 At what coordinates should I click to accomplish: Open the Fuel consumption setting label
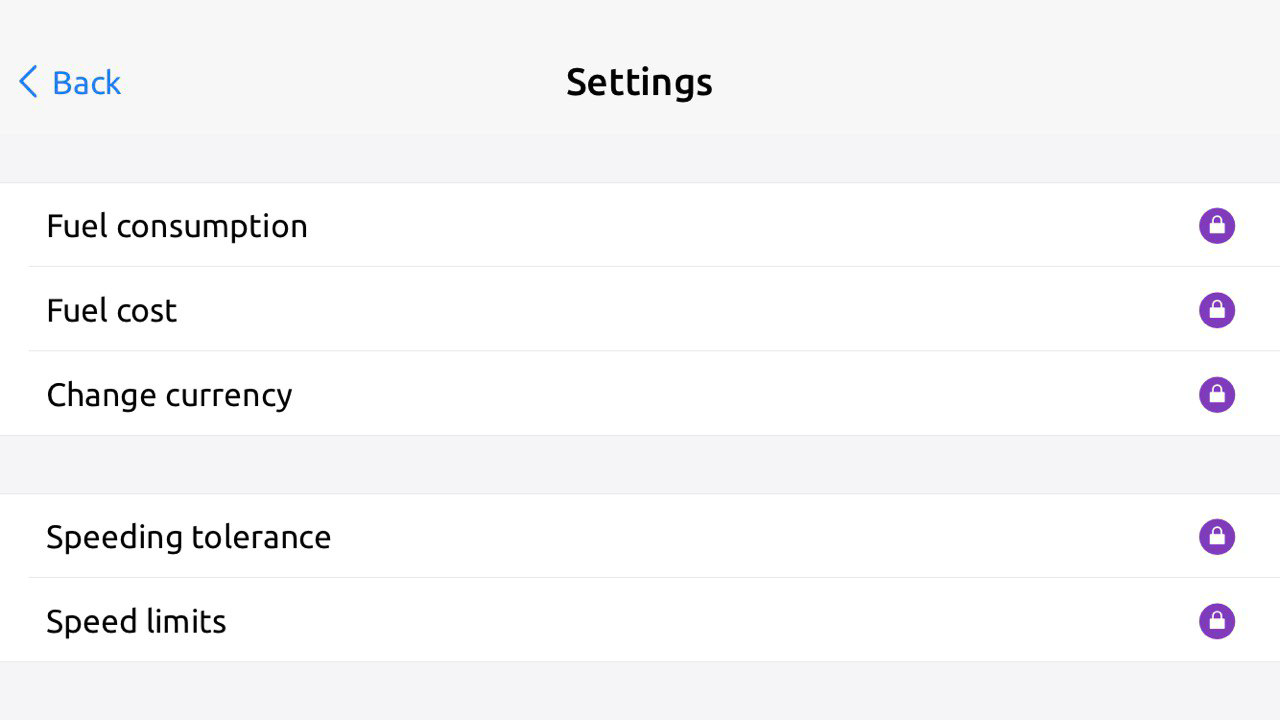(x=177, y=226)
